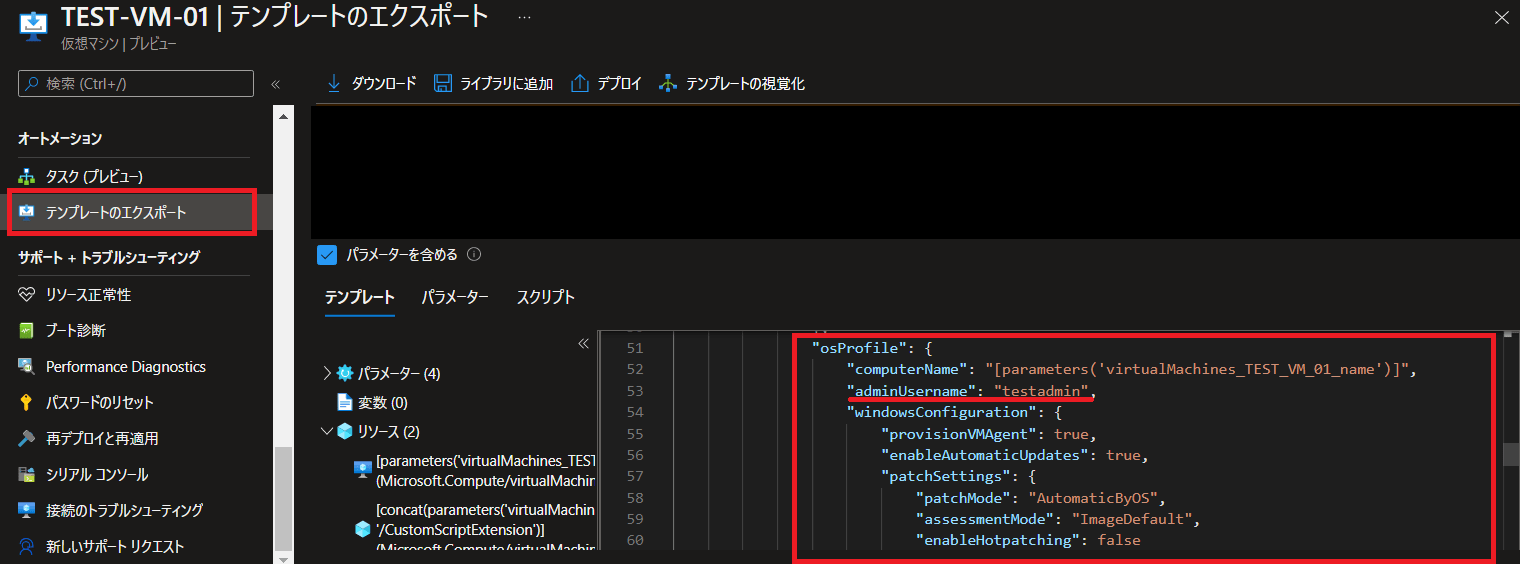
Task: Close the export template blade
Action: (x=1501, y=17)
